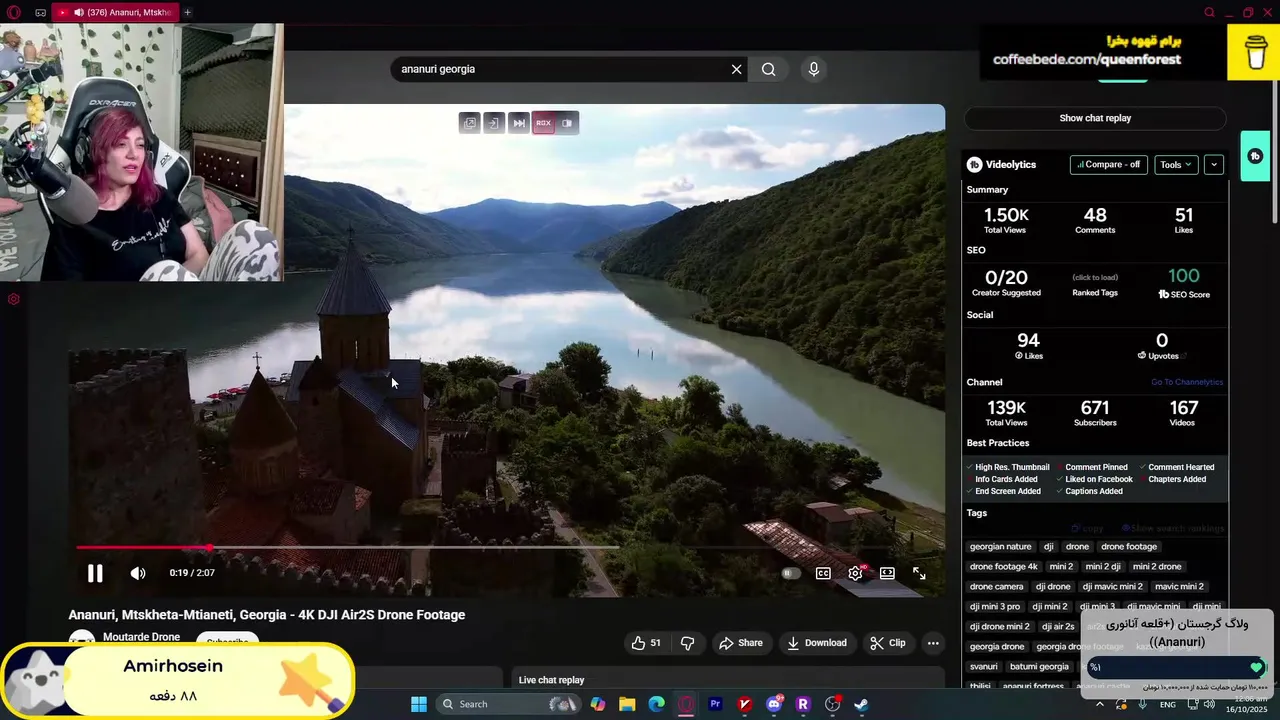Open Discord from the taskbar
This screenshot has width=1280, height=720.
click(x=774, y=704)
